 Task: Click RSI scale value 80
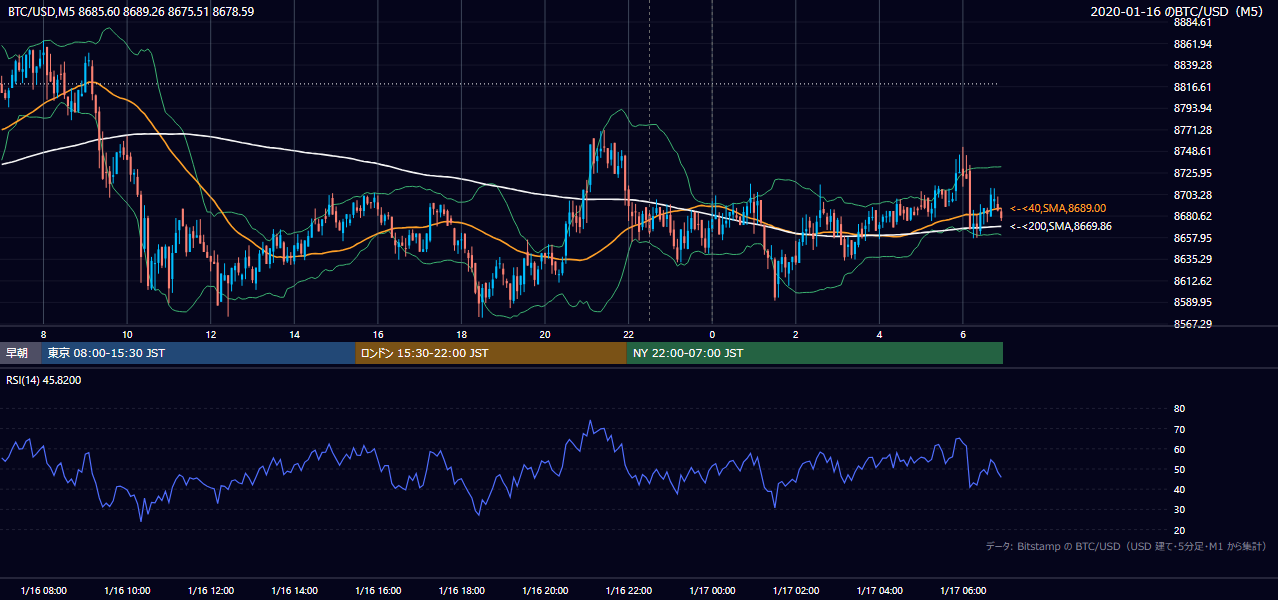point(1179,409)
